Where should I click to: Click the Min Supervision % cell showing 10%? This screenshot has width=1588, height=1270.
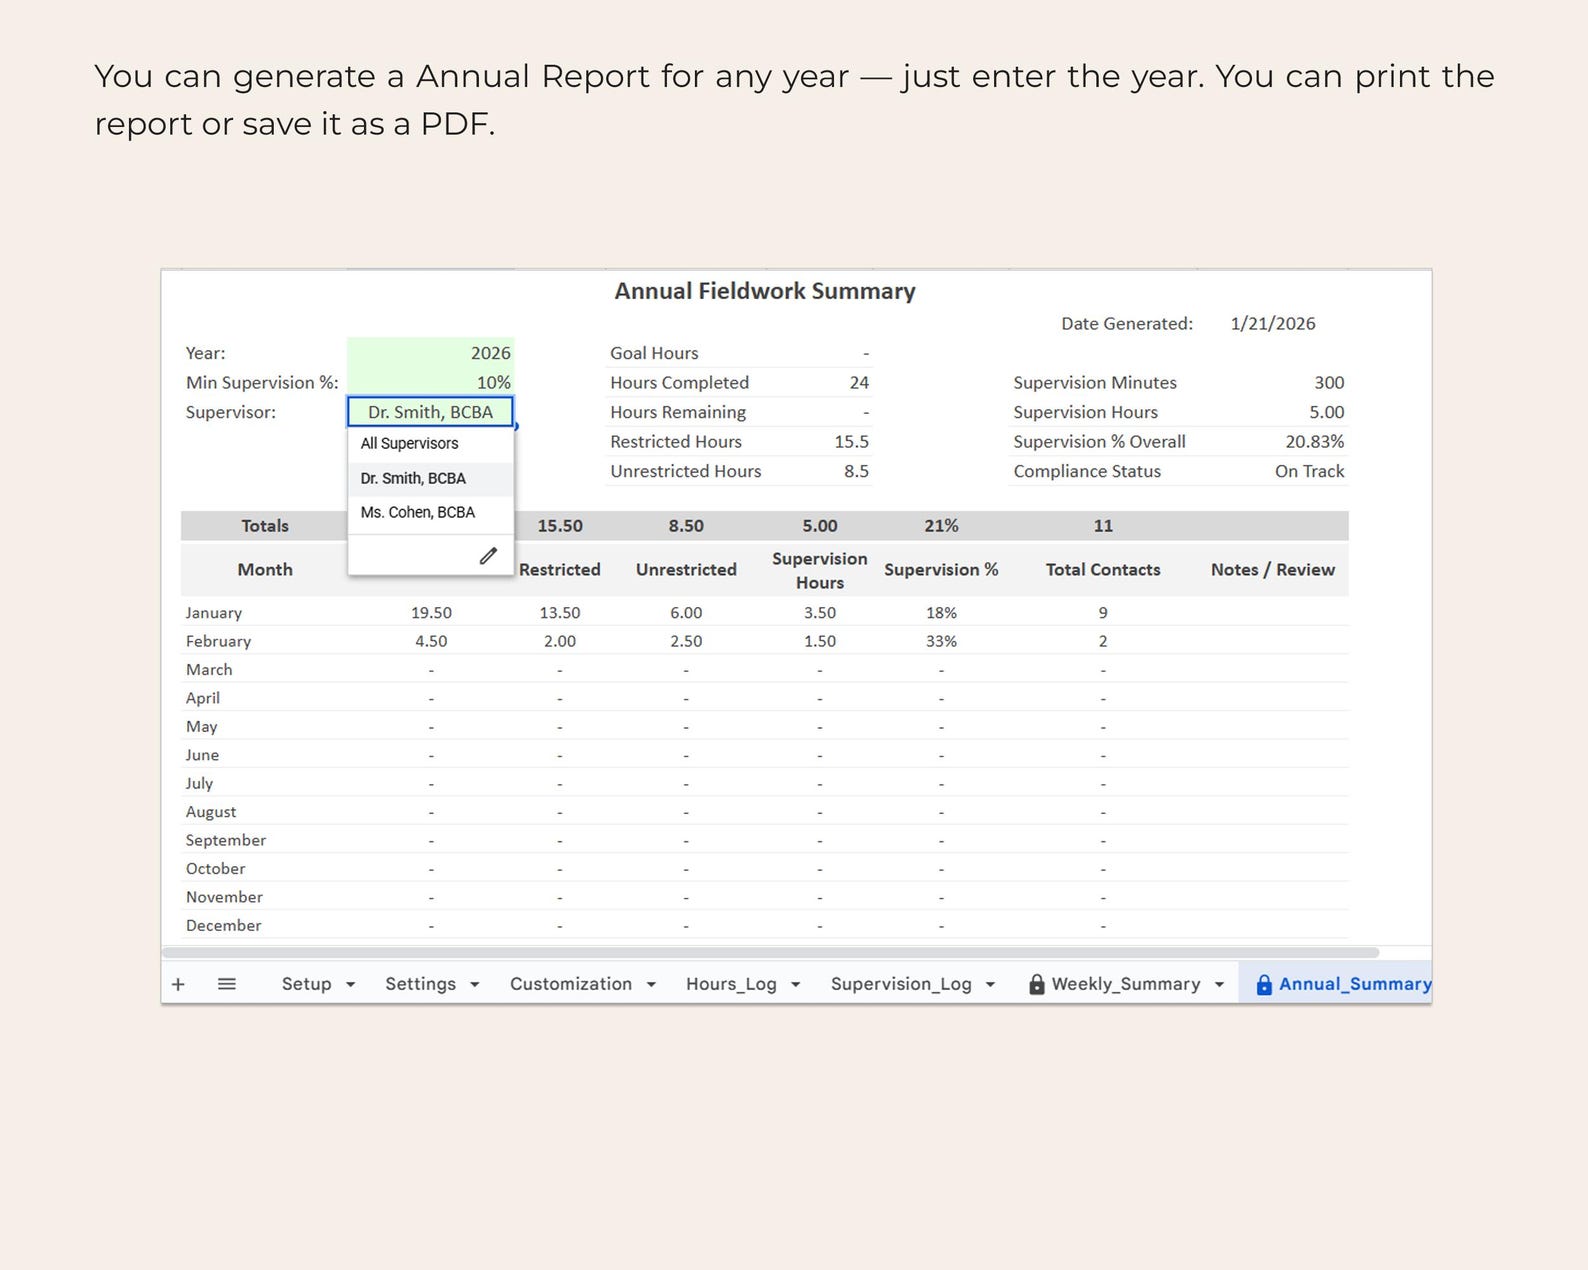point(431,382)
